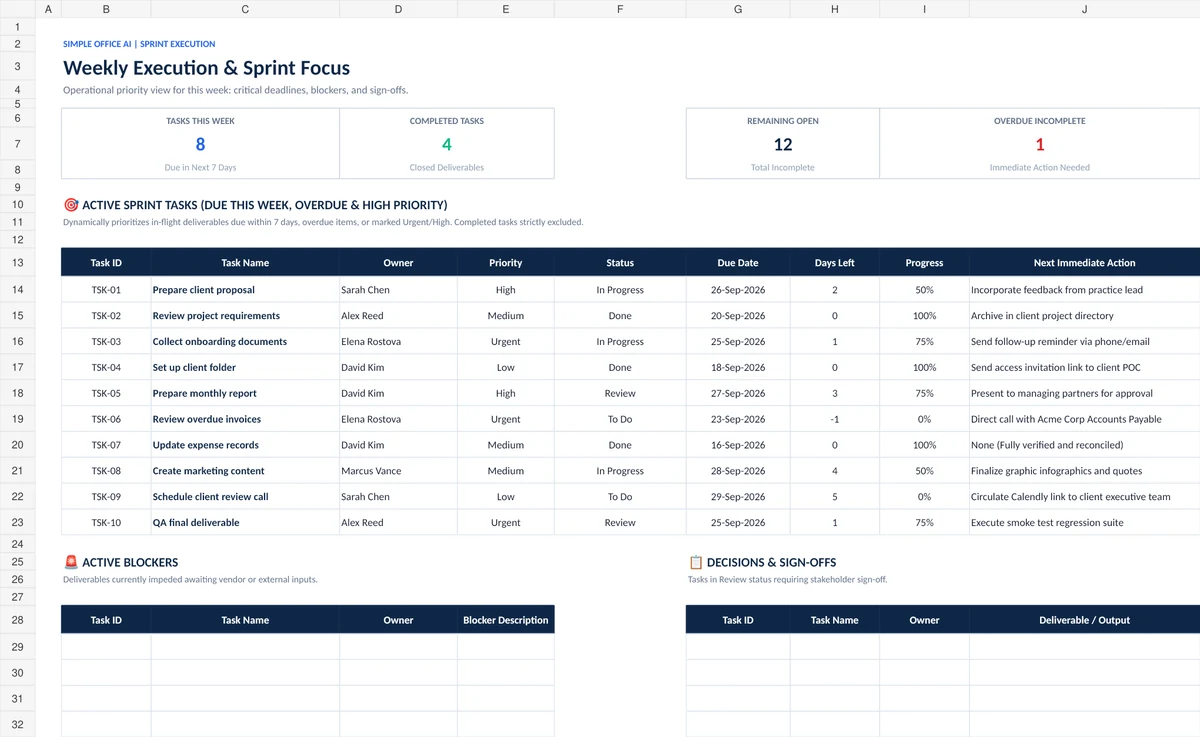
Task: Click 'Execute smoke test regression suite' cell
Action: 1084,523
